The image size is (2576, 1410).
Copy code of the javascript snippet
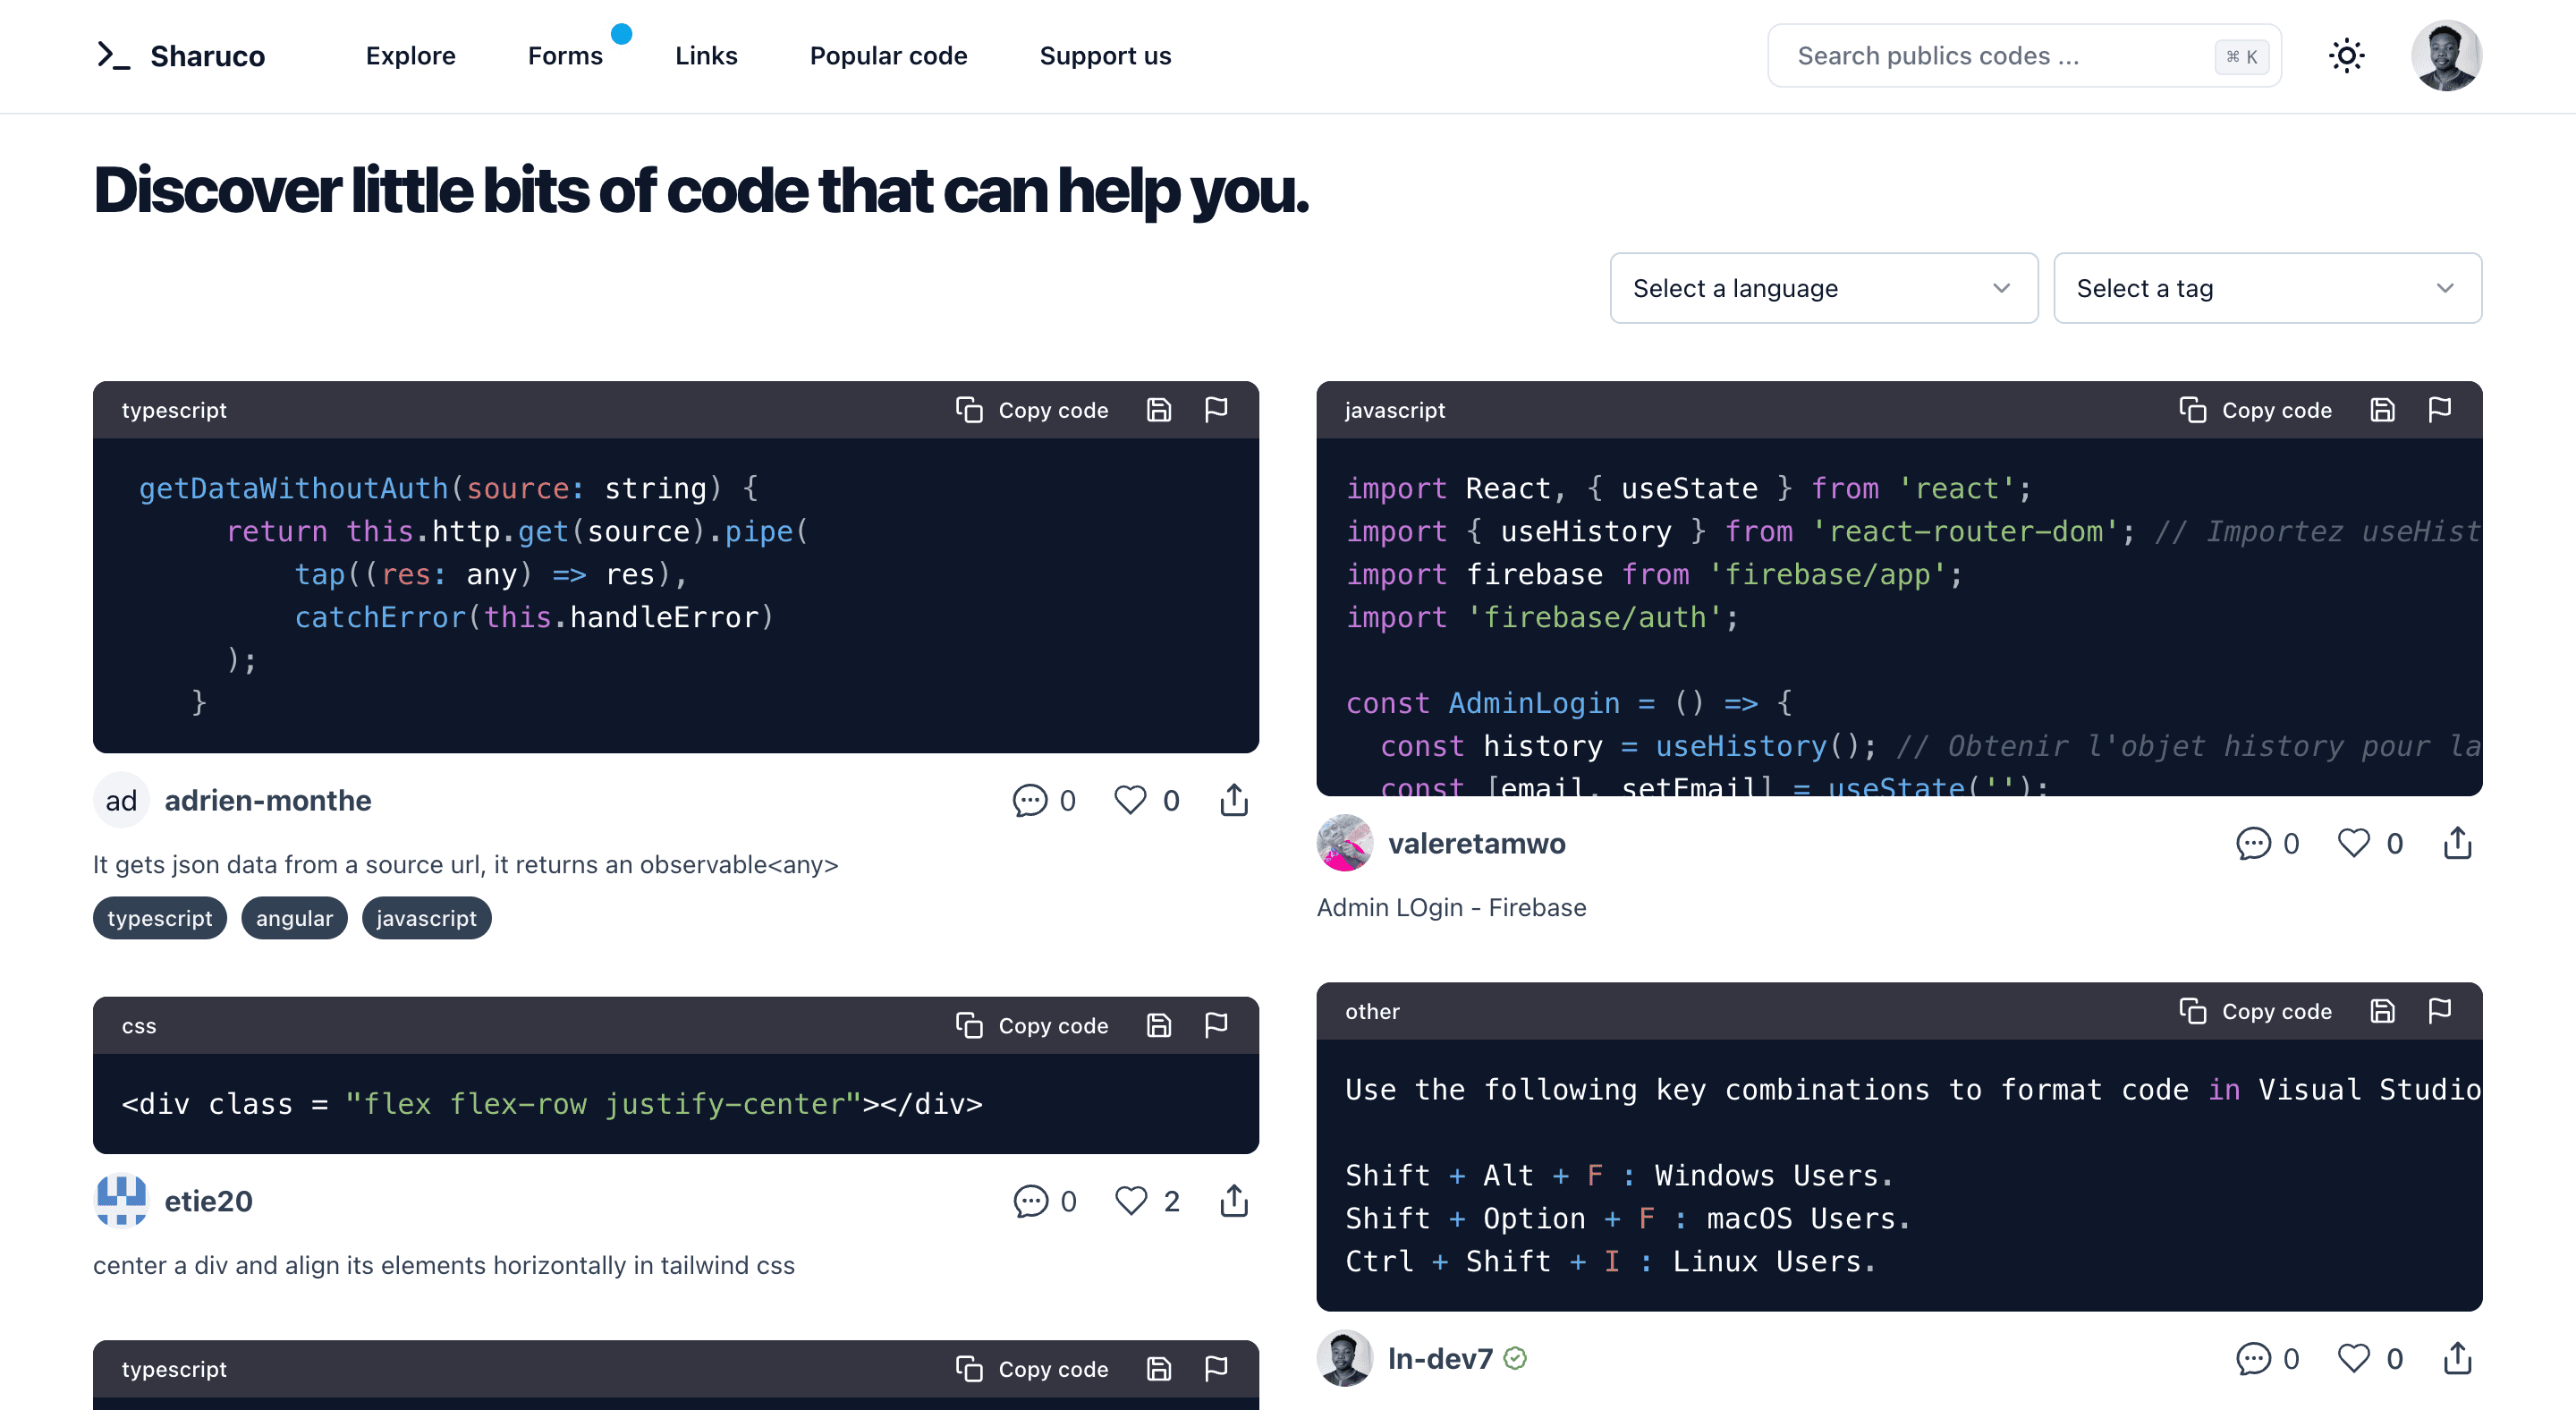pyautogui.click(x=2256, y=410)
